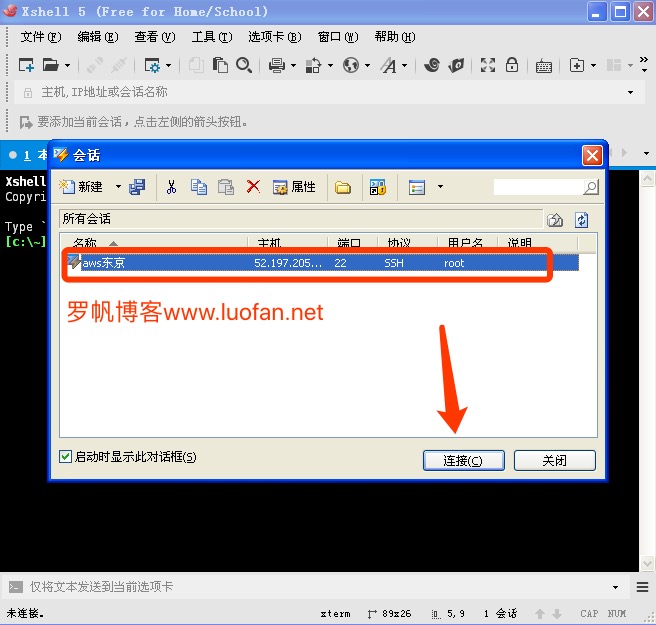
Task: Click the 关闭 close button
Action: pos(554,461)
